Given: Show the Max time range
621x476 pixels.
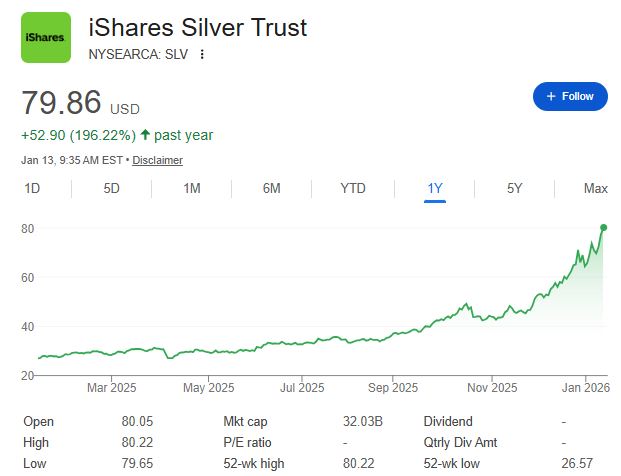Looking at the screenshot, I should [595, 188].
